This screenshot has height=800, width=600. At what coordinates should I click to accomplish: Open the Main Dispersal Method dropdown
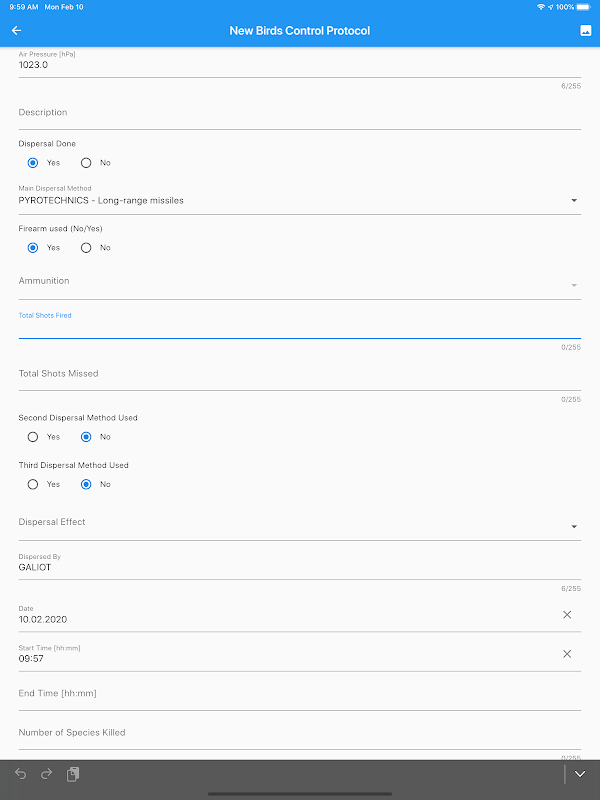[x=298, y=200]
